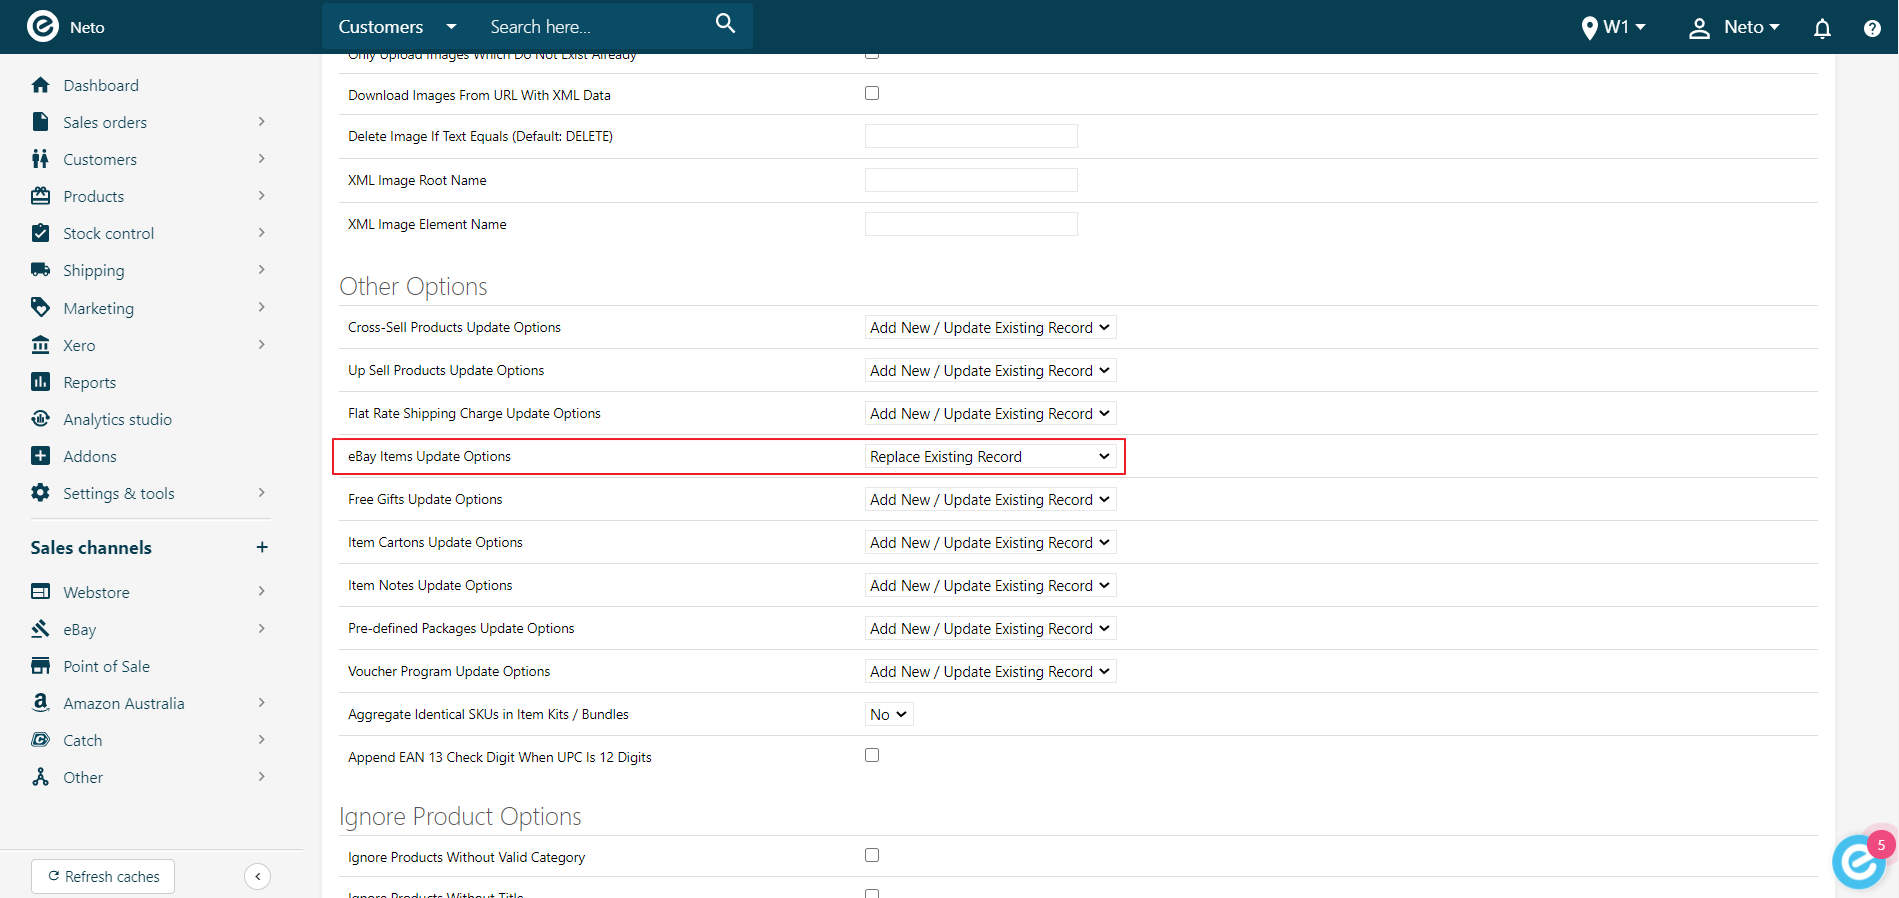Open the help question mark icon

(x=1872, y=28)
